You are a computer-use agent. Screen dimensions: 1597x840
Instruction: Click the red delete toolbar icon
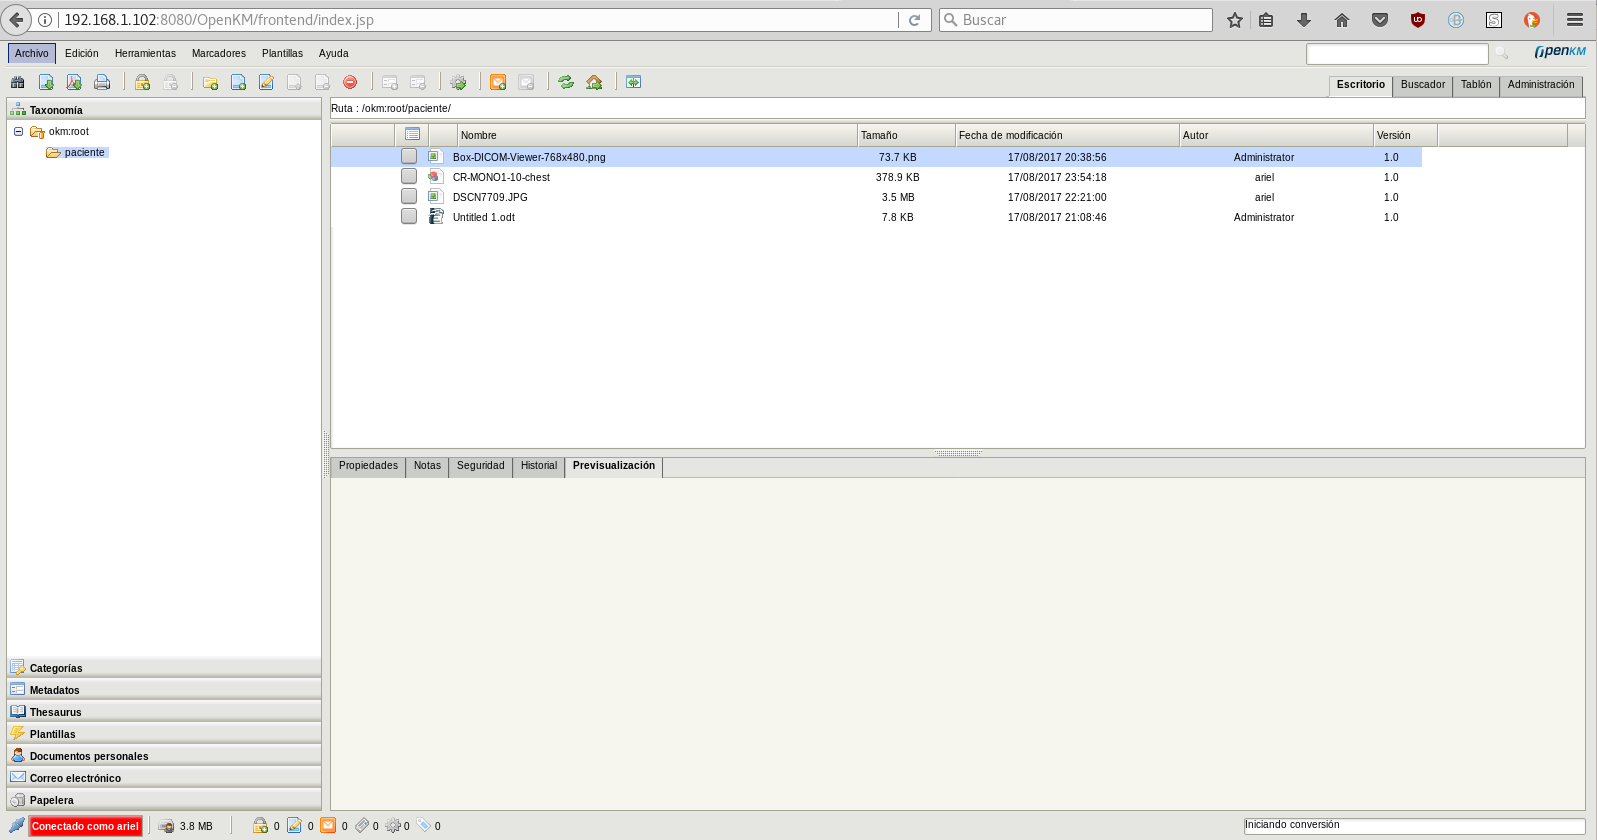click(x=350, y=83)
